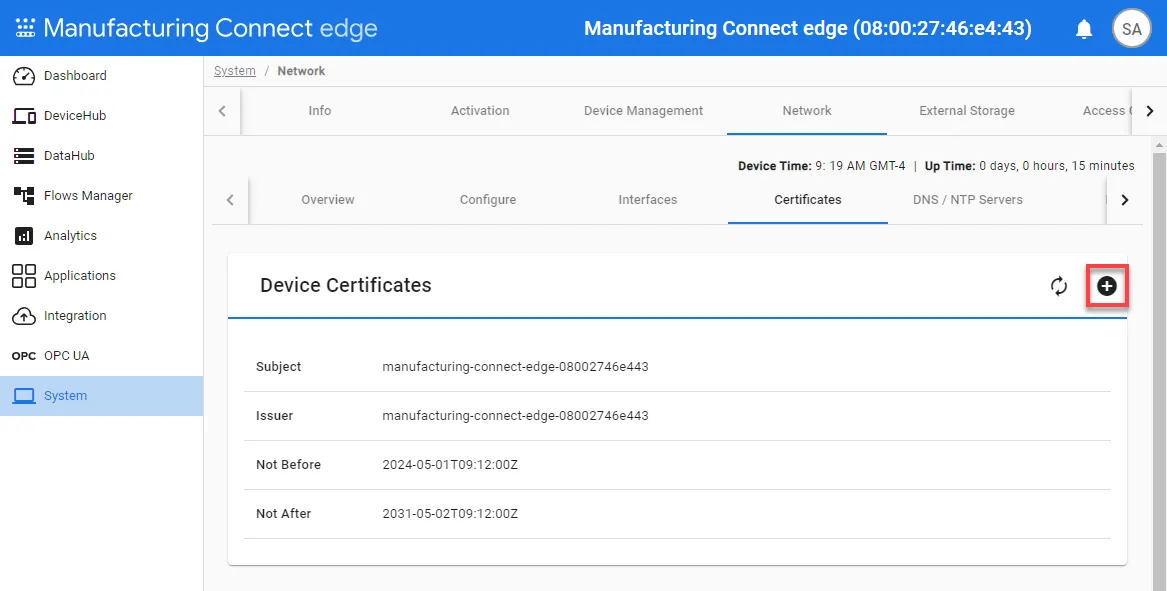Open DataHub from sidebar
This screenshot has width=1167, height=591.
(x=101, y=156)
